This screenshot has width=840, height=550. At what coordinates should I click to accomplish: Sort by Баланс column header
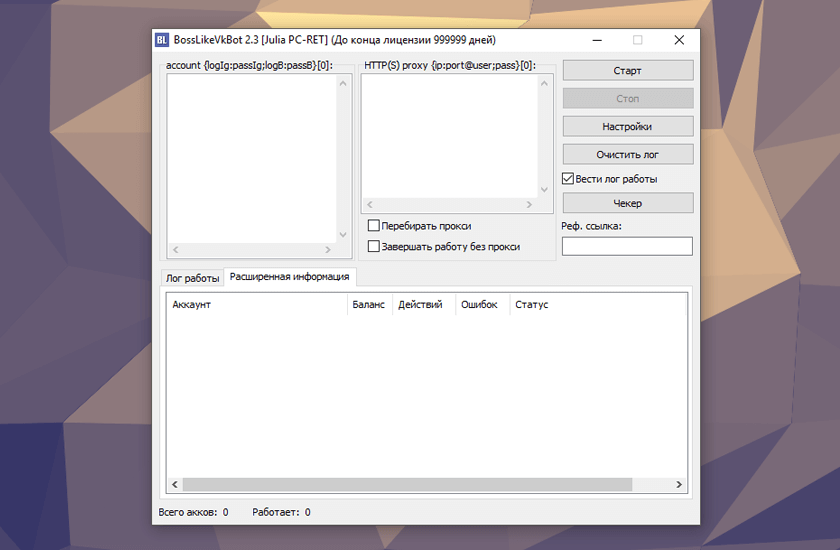[369, 304]
